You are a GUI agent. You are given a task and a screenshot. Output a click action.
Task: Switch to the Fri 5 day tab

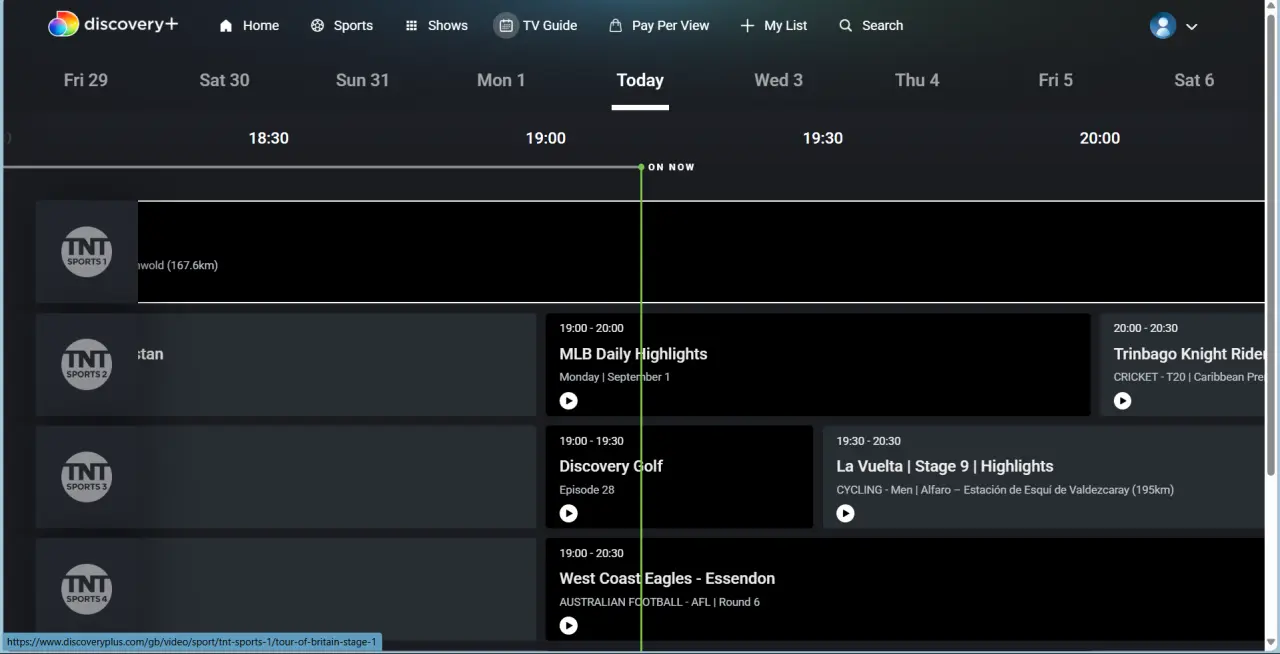1055,80
